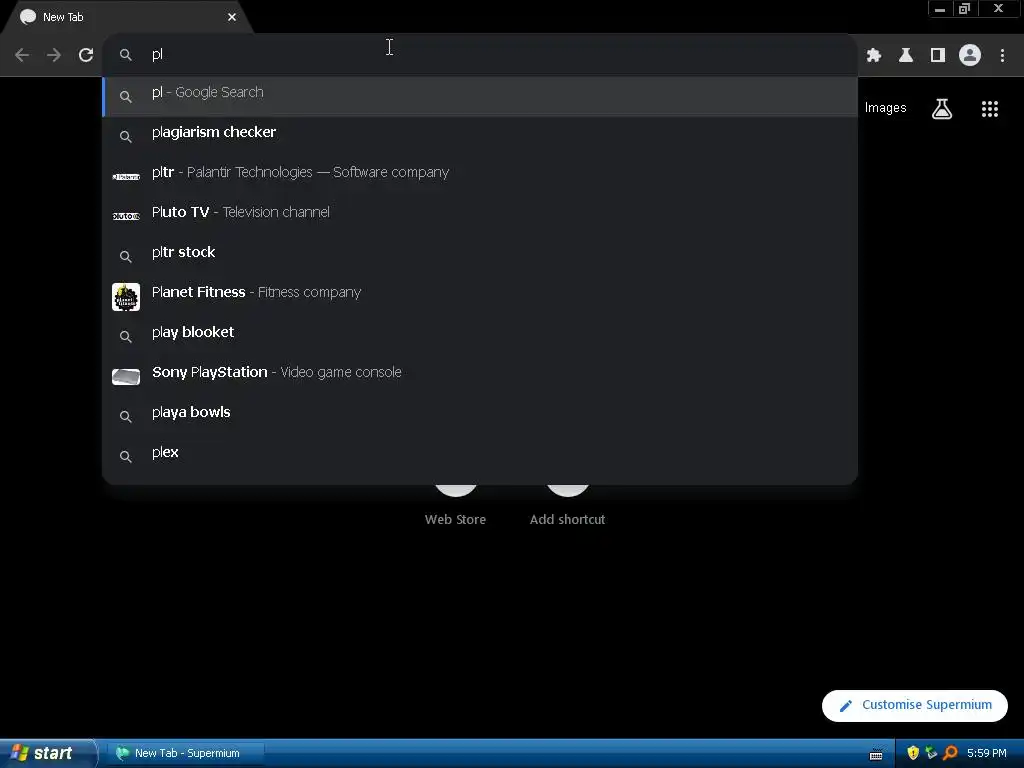Open the flask experiments toolbar icon
Viewport: 1024px width, 768px height.
point(906,55)
